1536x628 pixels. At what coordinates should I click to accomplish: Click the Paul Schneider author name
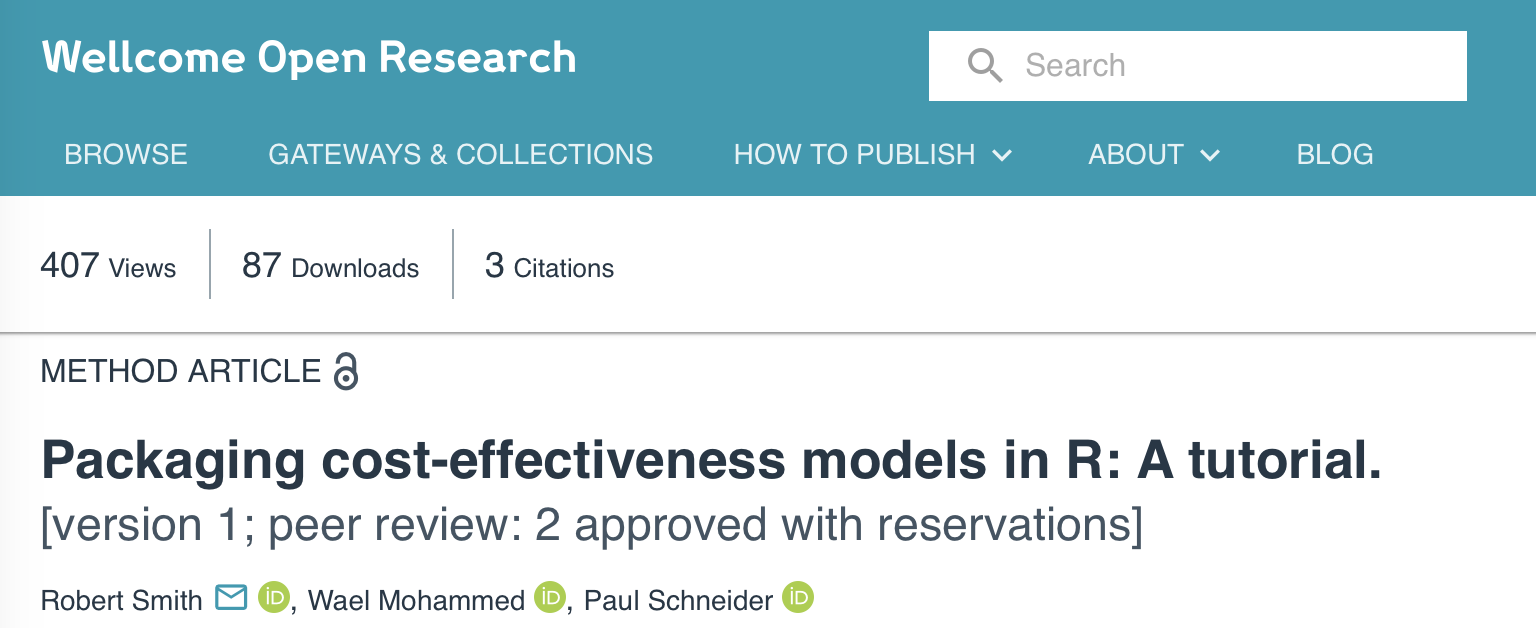click(x=678, y=600)
